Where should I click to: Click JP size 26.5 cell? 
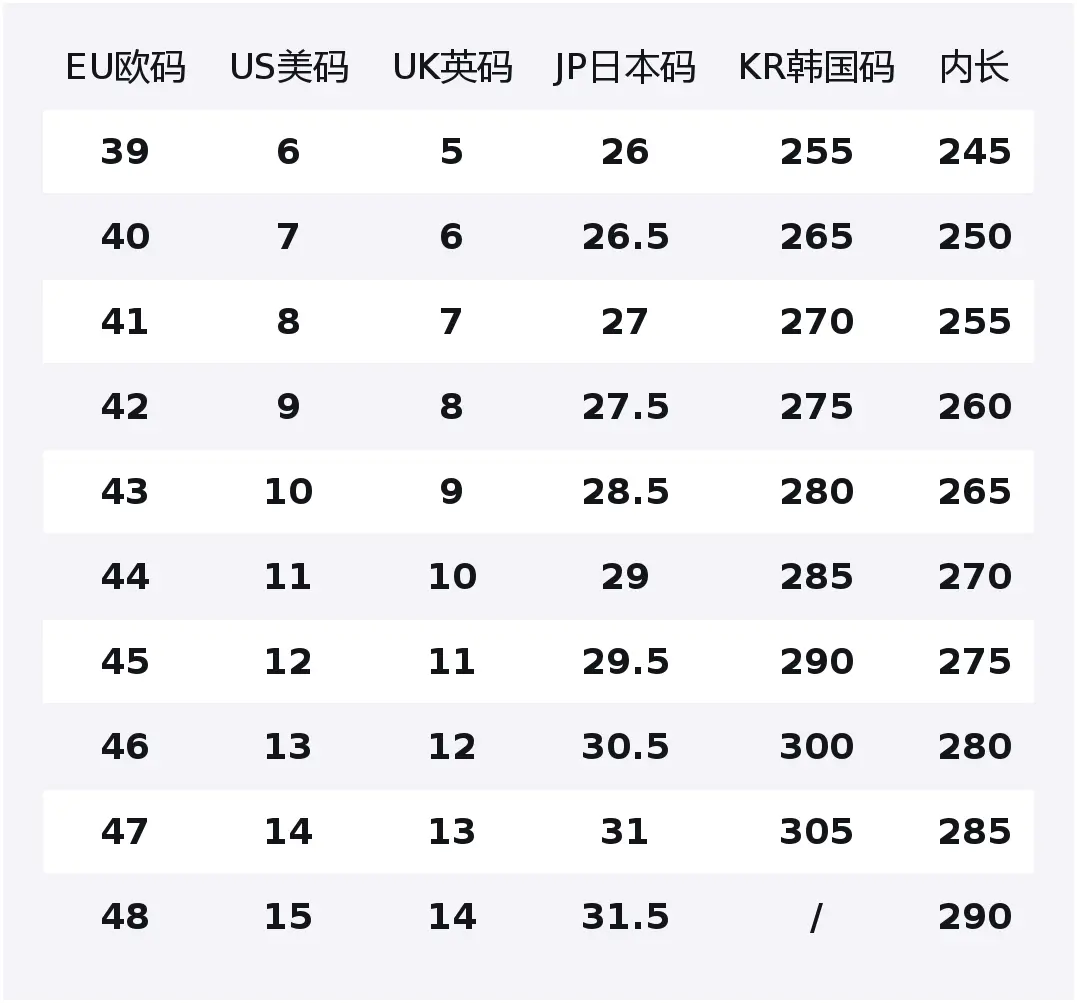[x=625, y=237]
